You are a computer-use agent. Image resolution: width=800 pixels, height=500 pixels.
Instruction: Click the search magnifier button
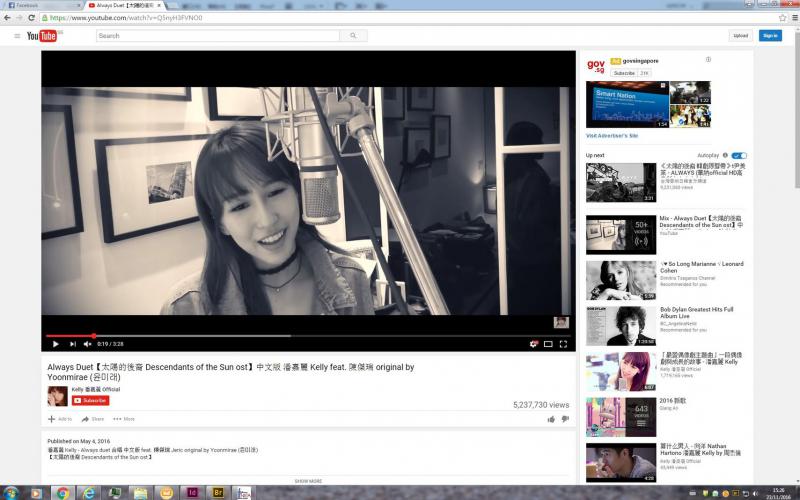point(353,36)
